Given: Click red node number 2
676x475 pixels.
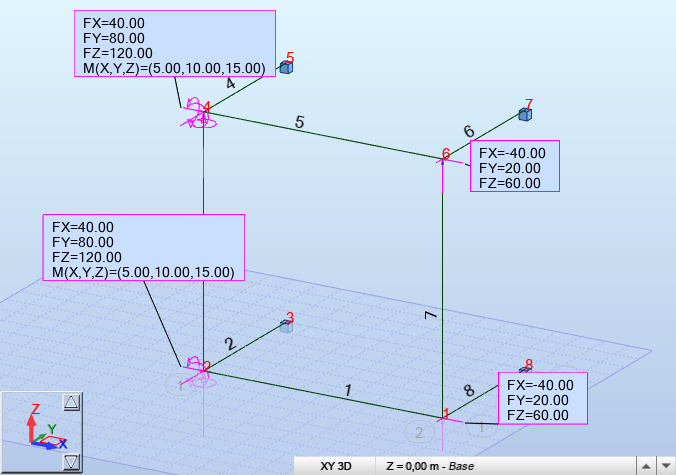Looking at the screenshot, I should (207, 367).
